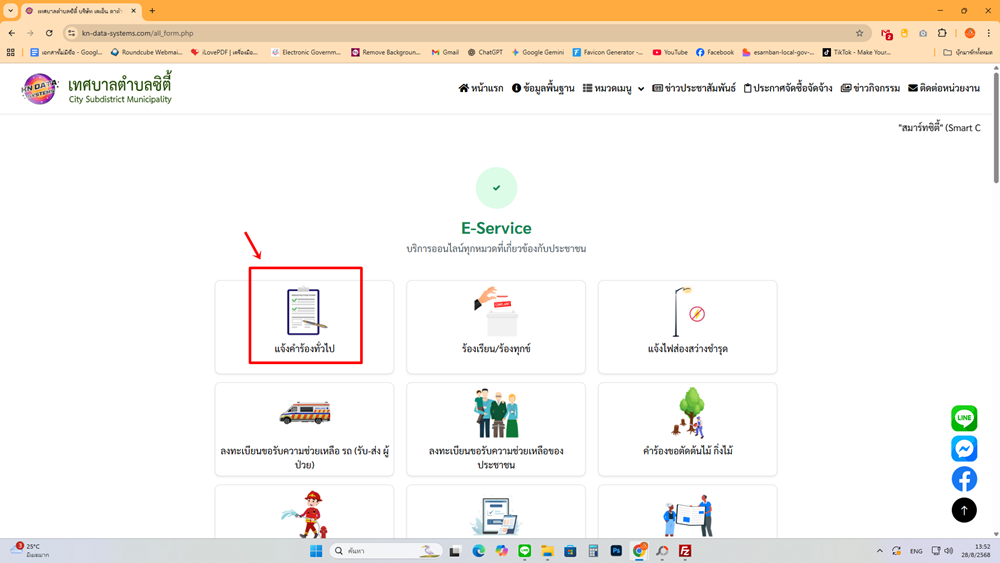Open the ข้อมูลพื้นฐาน menu item
This screenshot has height=563, width=1000.
[x=543, y=88]
